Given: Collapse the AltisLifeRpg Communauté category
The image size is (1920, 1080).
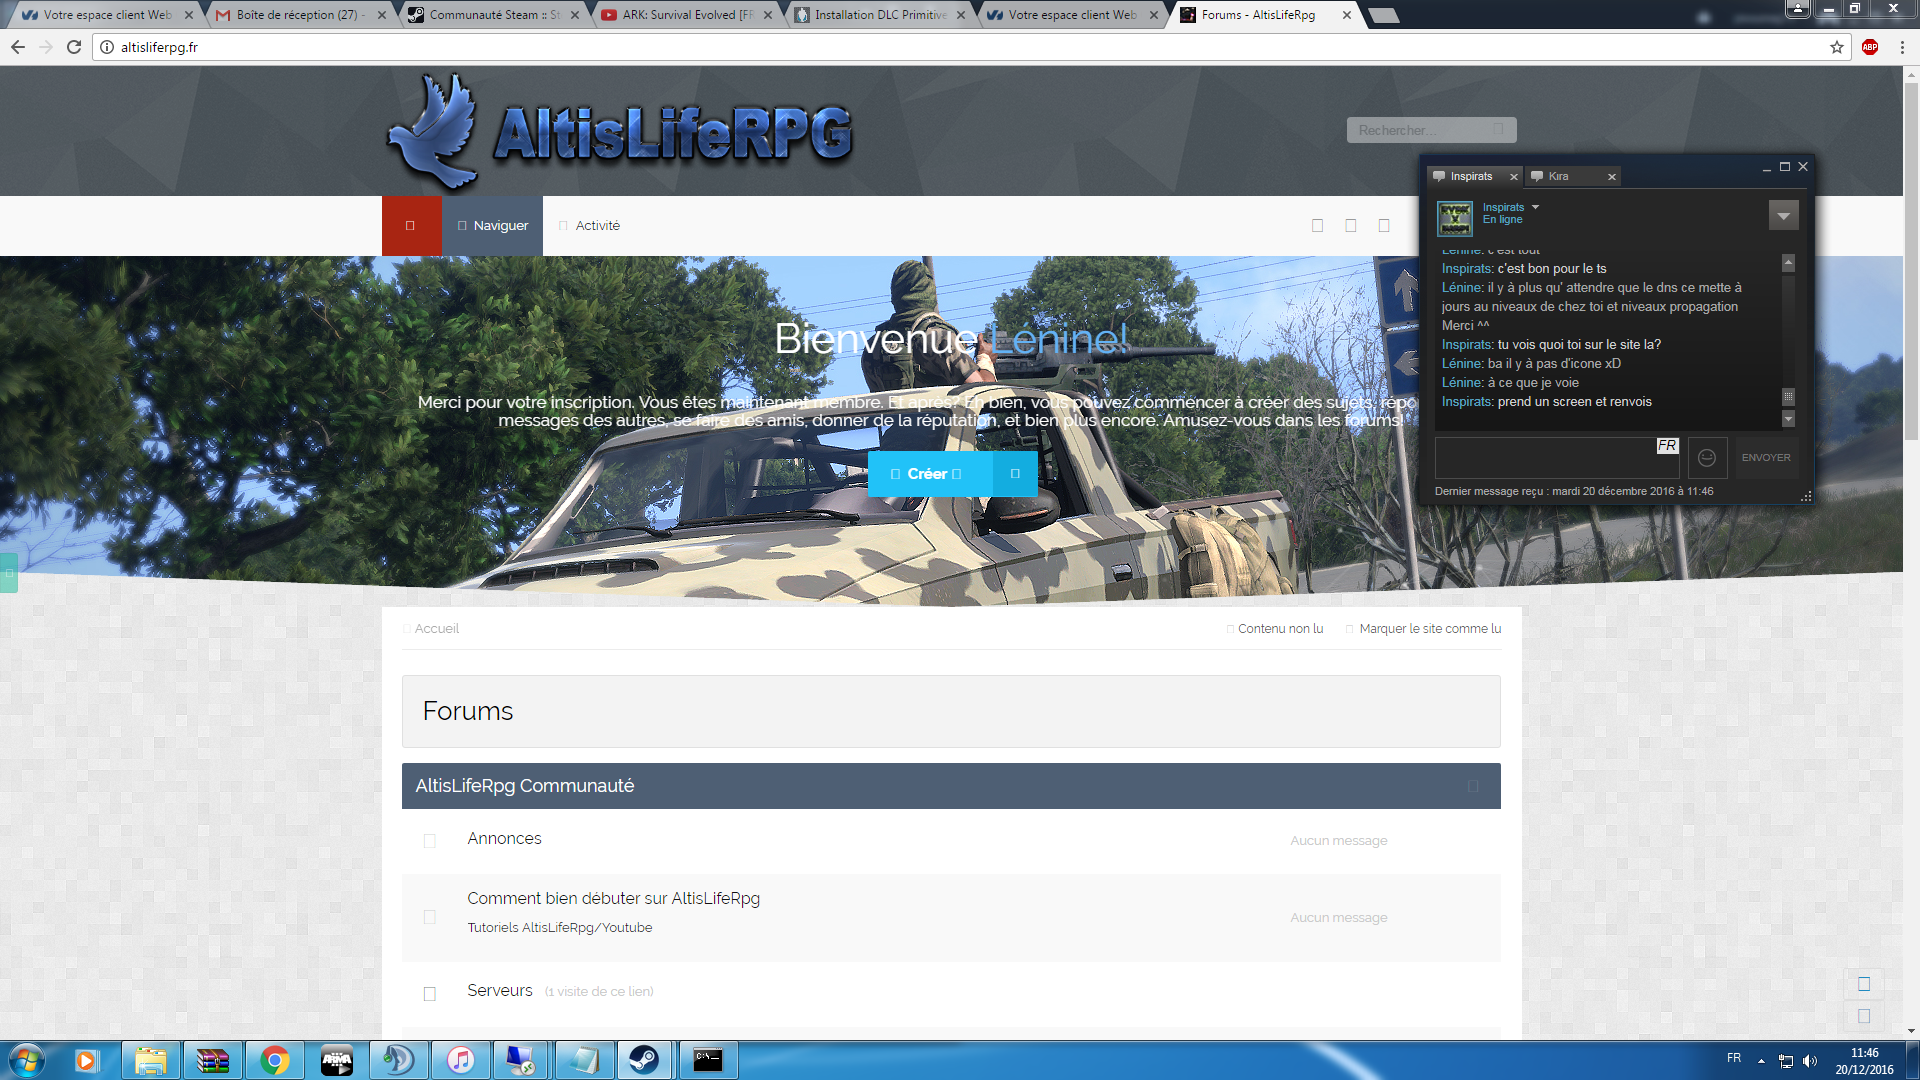Looking at the screenshot, I should 1472,786.
